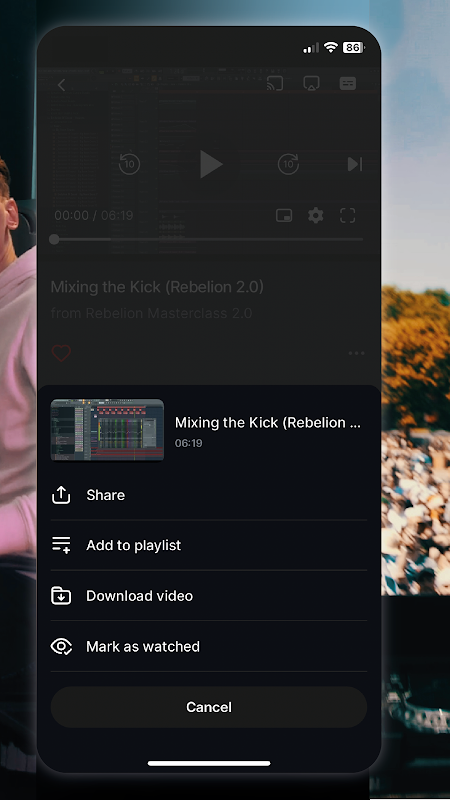The image size is (450, 800).
Task: Tap the share upload icon
Action: click(x=61, y=495)
